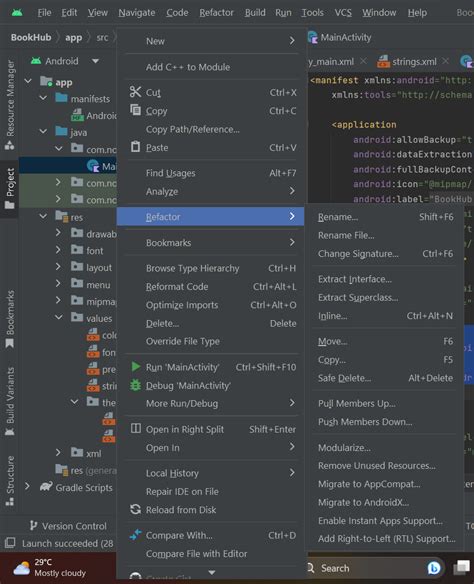The image size is (474, 584).
Task: Collapse the manifests folder
Action: click(x=44, y=98)
